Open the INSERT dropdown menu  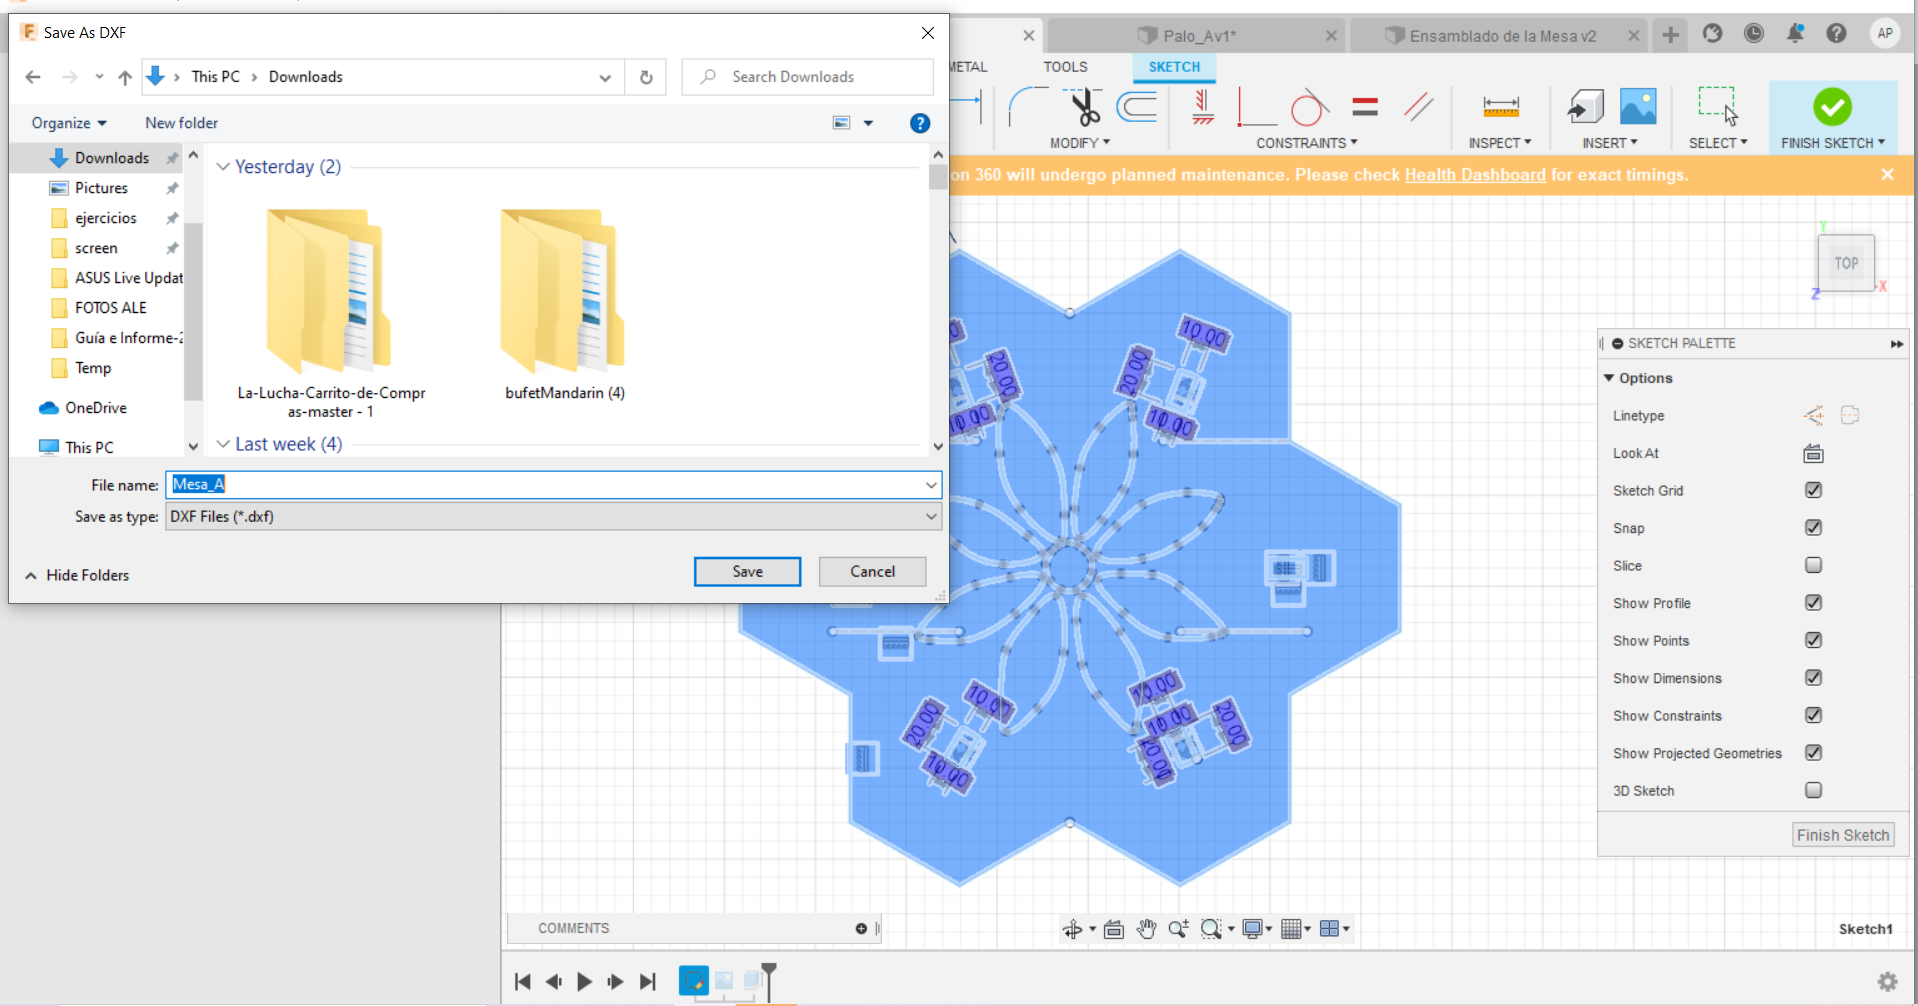click(x=1609, y=143)
